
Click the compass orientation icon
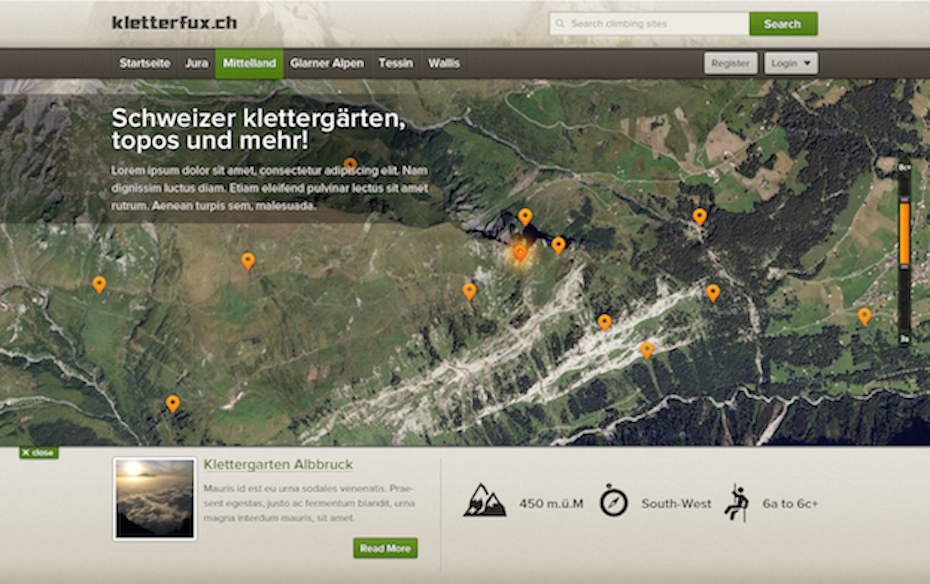[613, 501]
